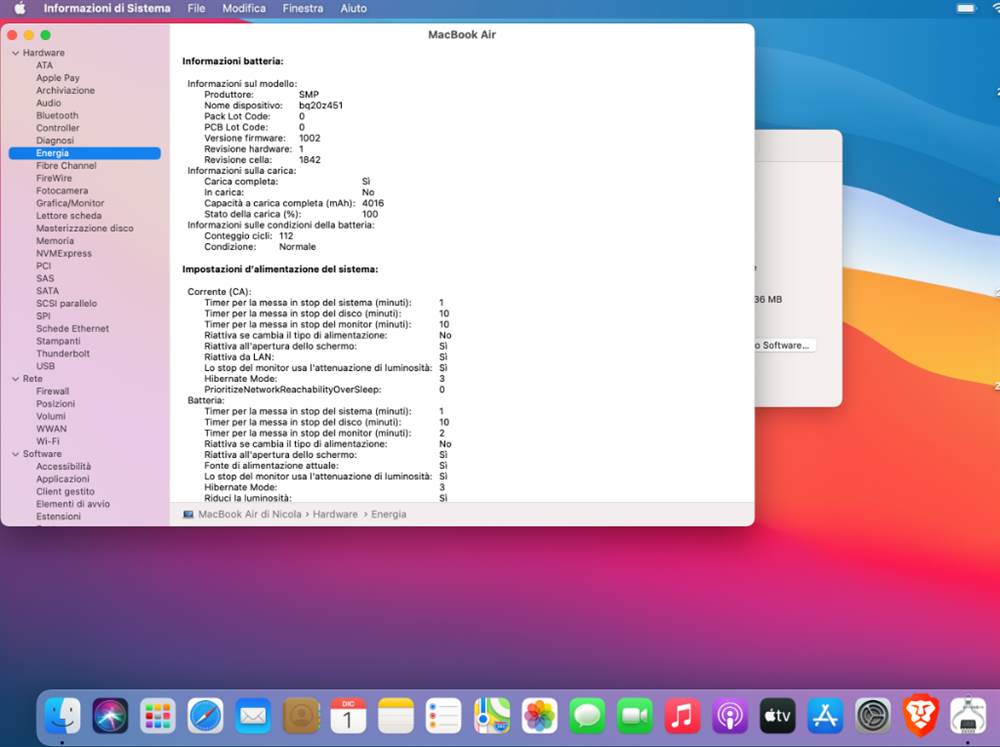This screenshot has width=1000, height=747.
Task: Select Applicazioni under Software
Action: point(62,479)
